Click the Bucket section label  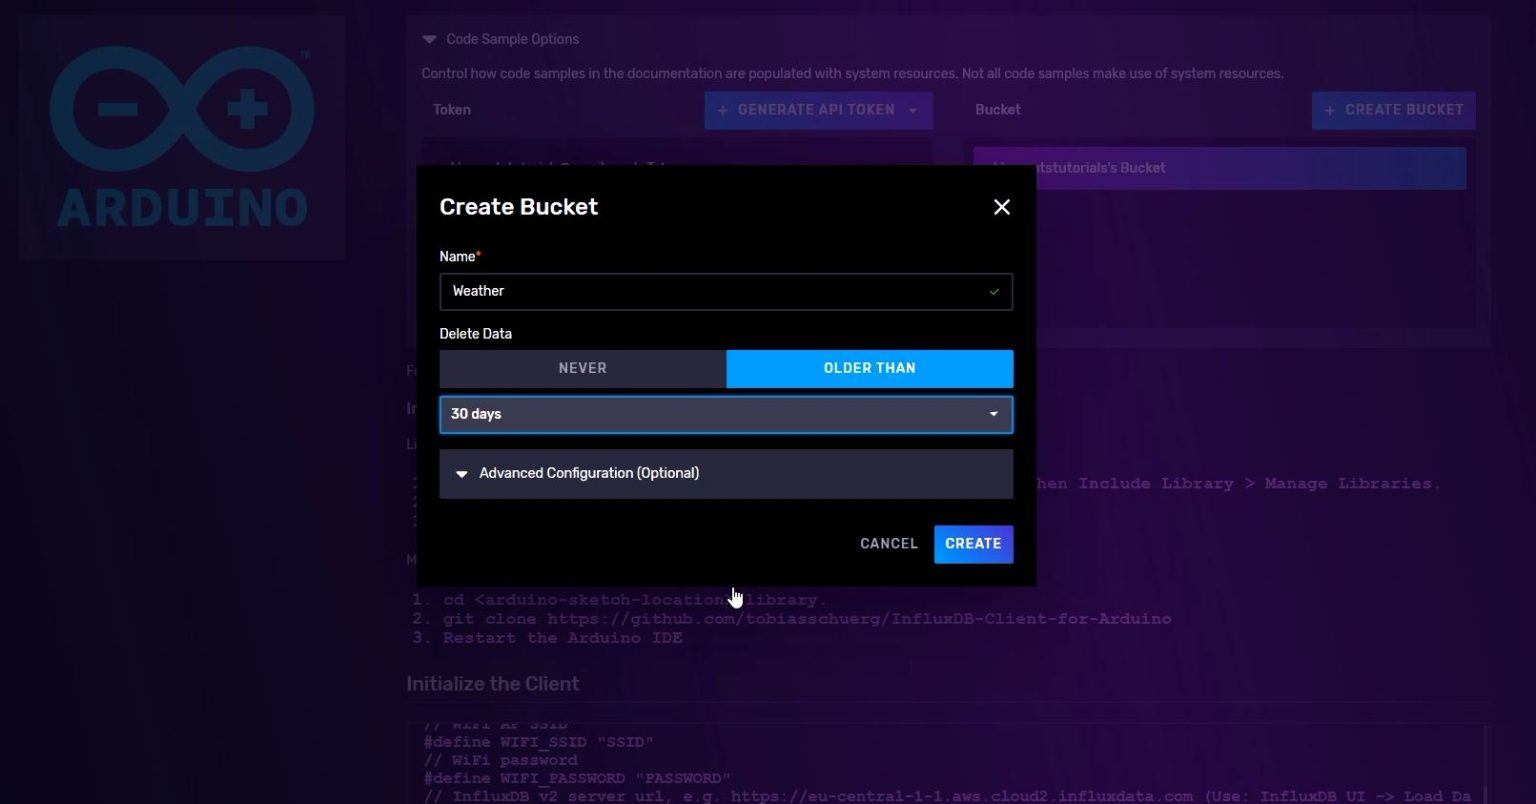coord(997,110)
